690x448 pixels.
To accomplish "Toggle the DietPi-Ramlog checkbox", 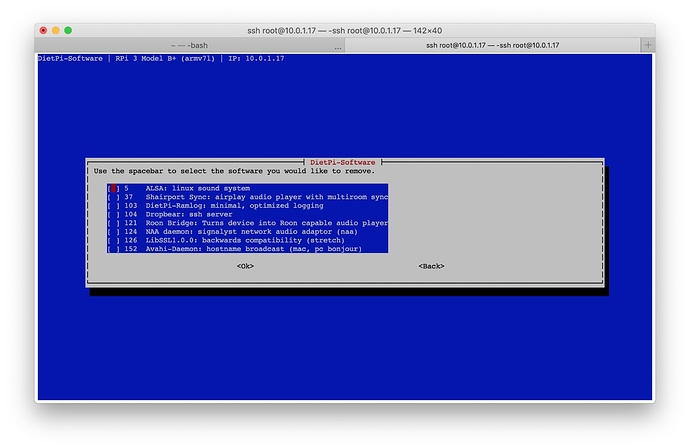I will [113, 206].
